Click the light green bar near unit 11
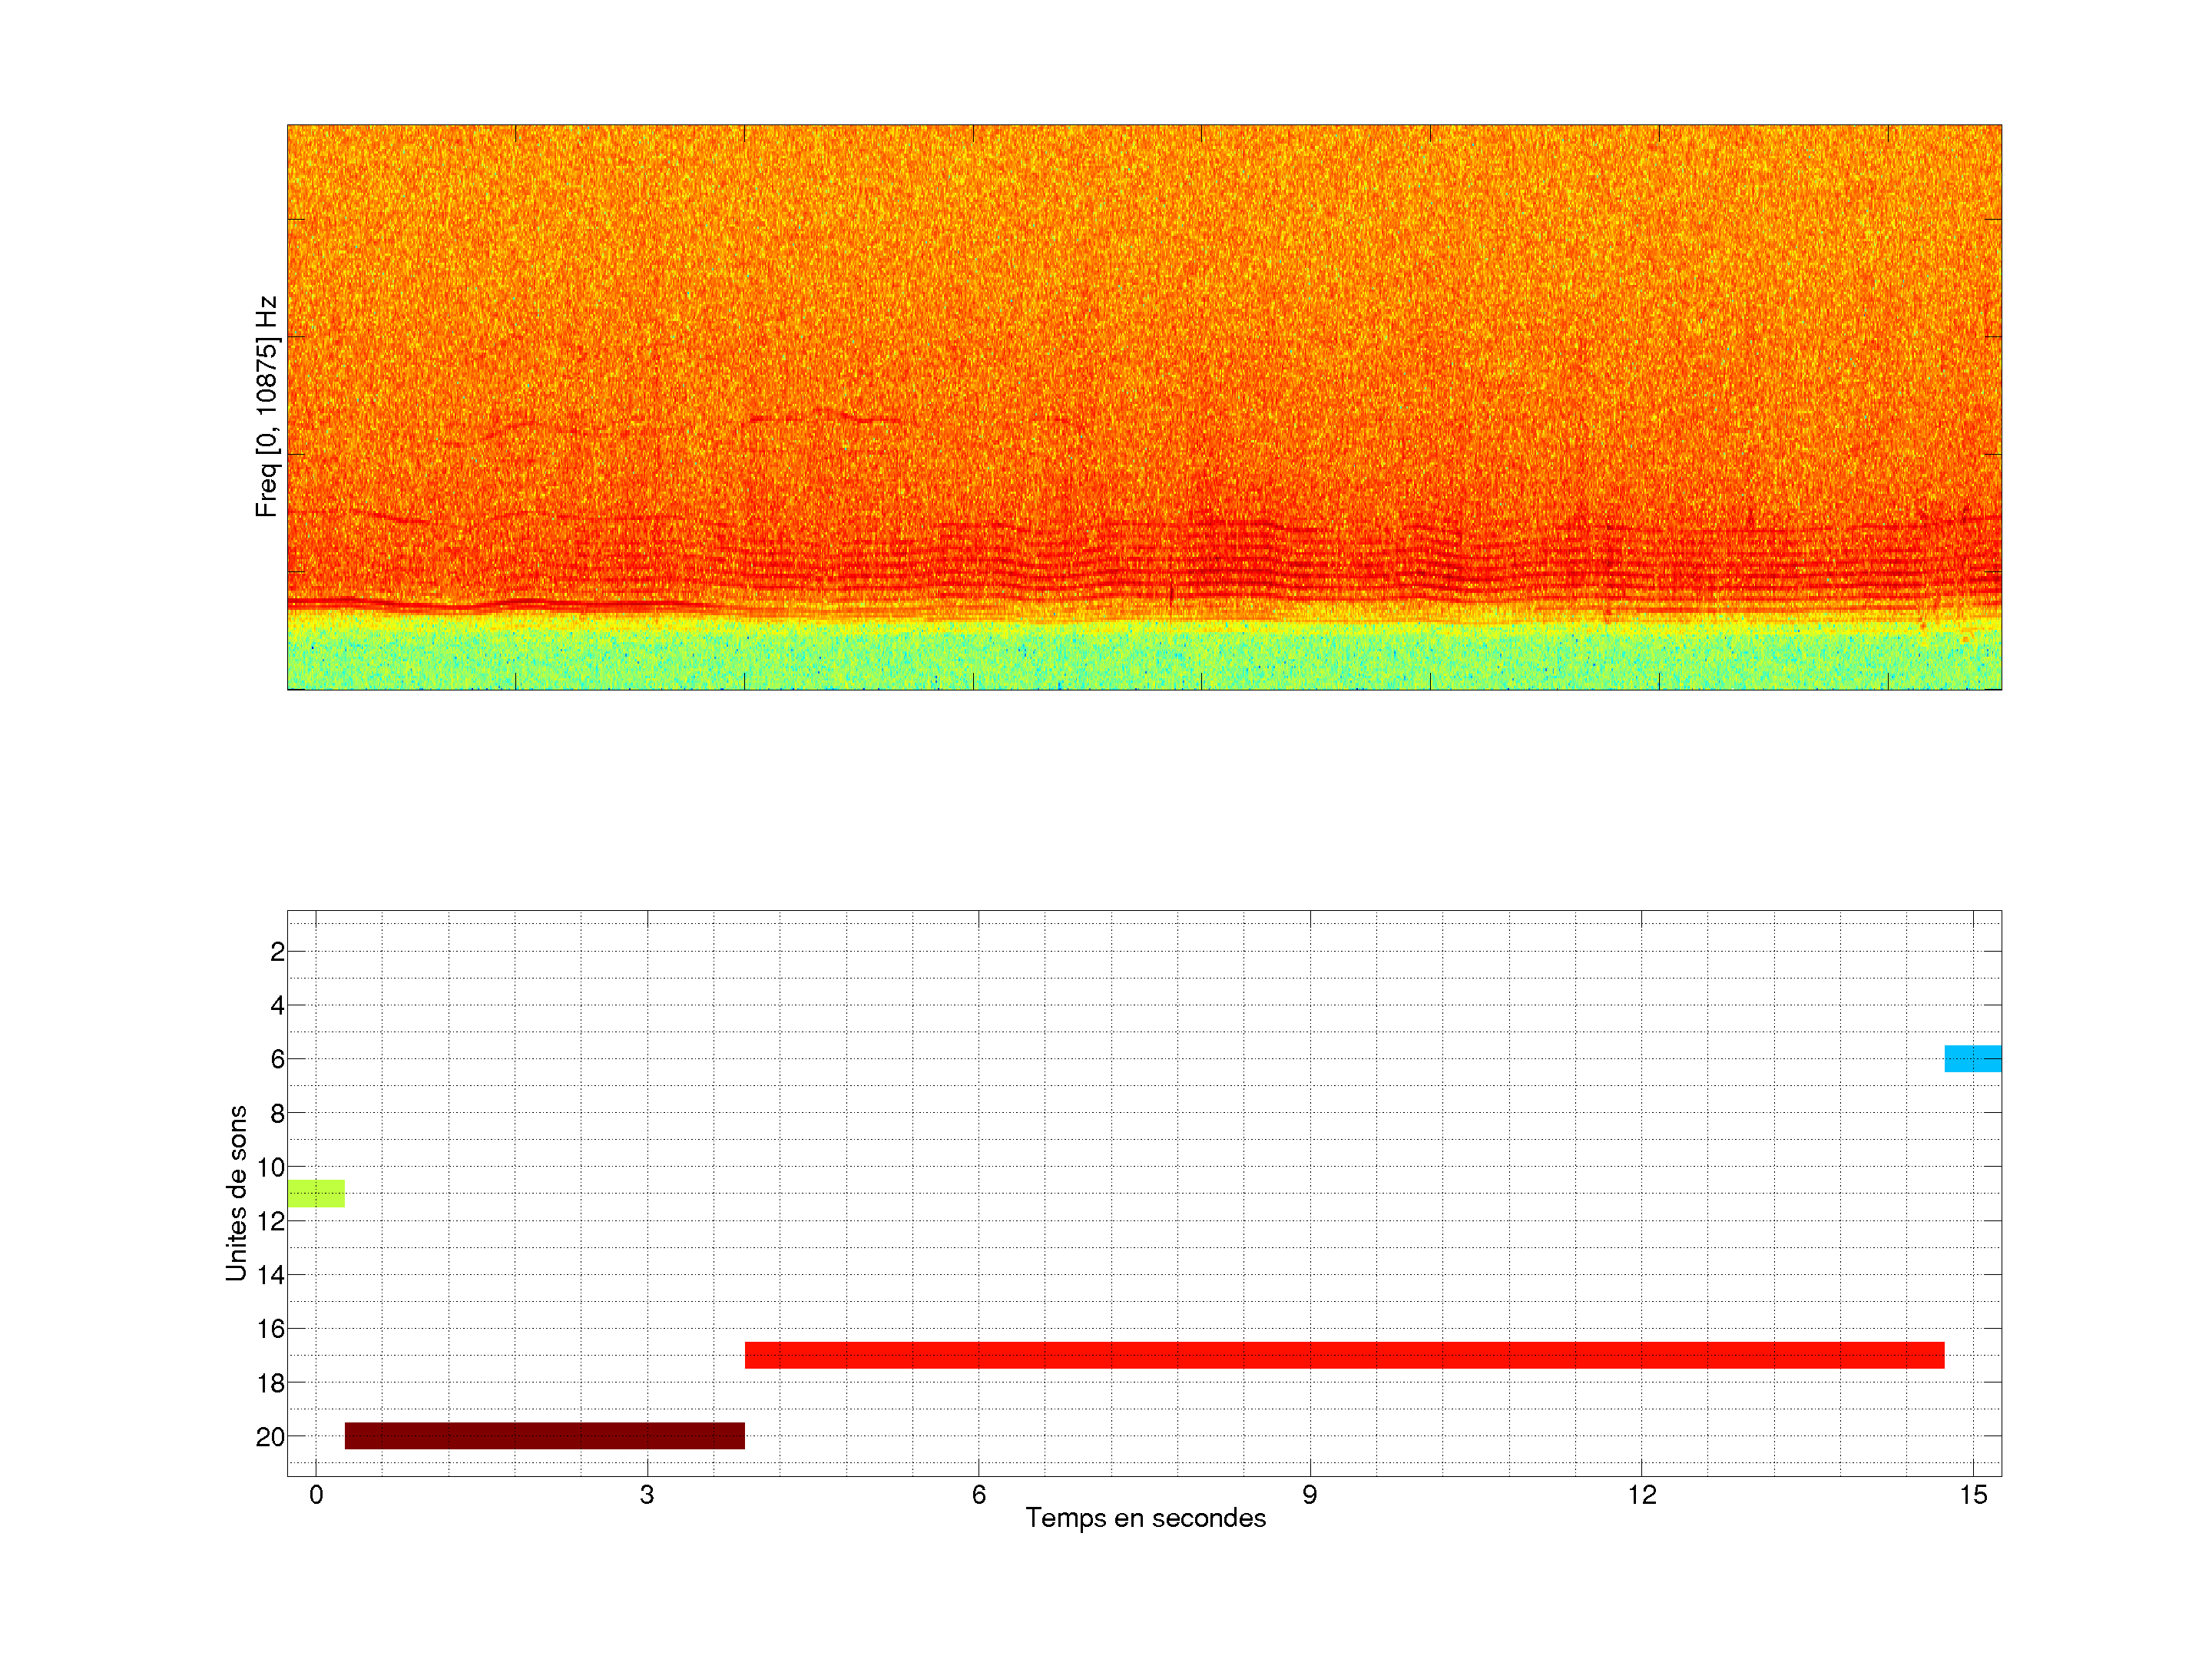 [316, 1193]
